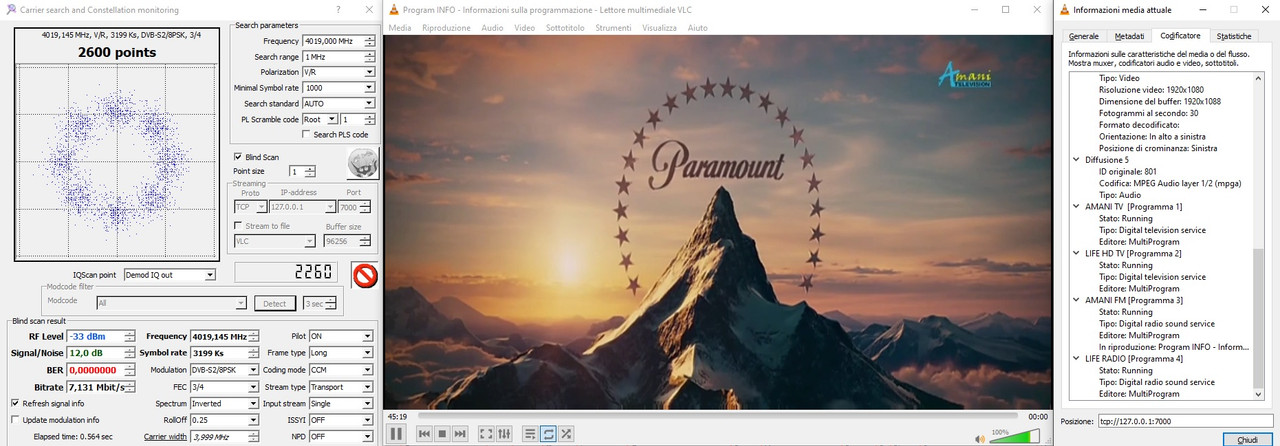Enable the Search PLS code checkbox
Viewport: 1280px width, 446px height.
[307, 134]
